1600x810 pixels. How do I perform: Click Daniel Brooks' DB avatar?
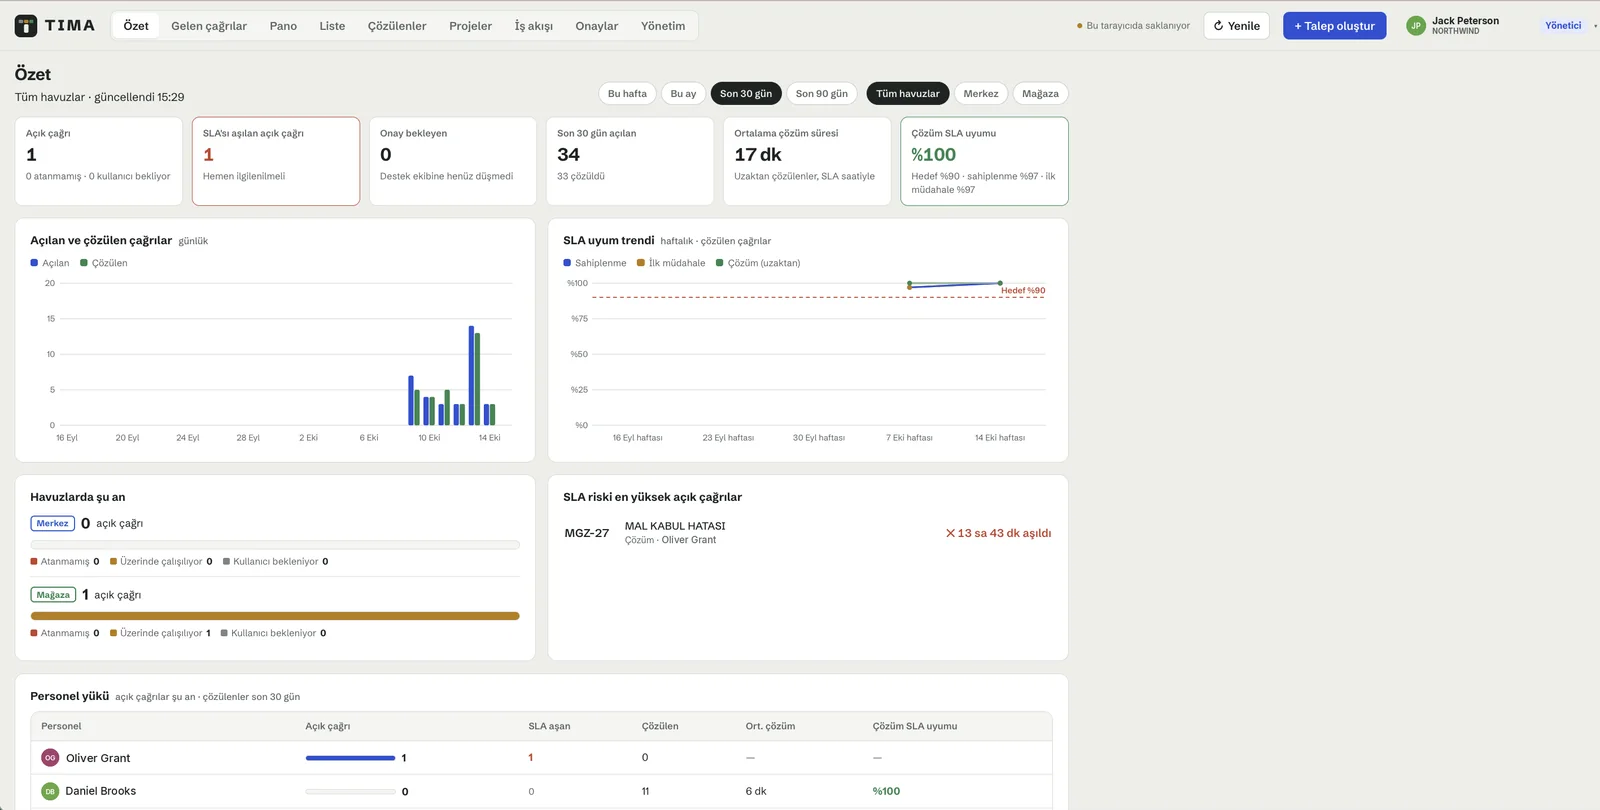point(50,791)
